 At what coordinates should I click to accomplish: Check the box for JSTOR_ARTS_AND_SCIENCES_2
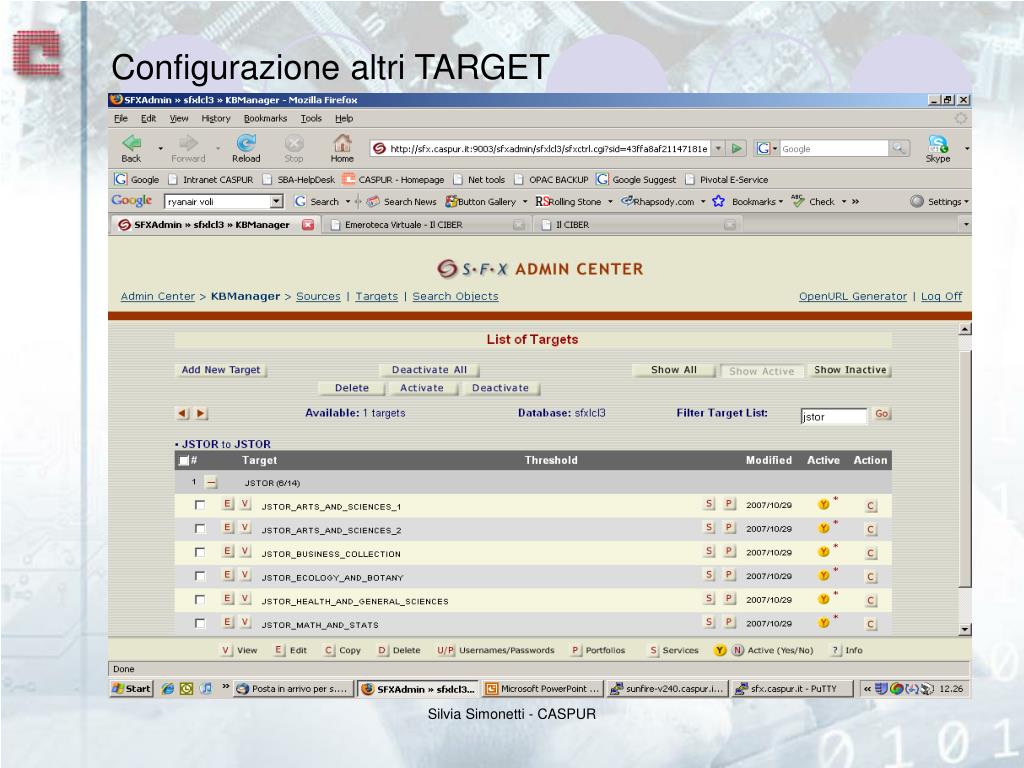click(x=200, y=528)
